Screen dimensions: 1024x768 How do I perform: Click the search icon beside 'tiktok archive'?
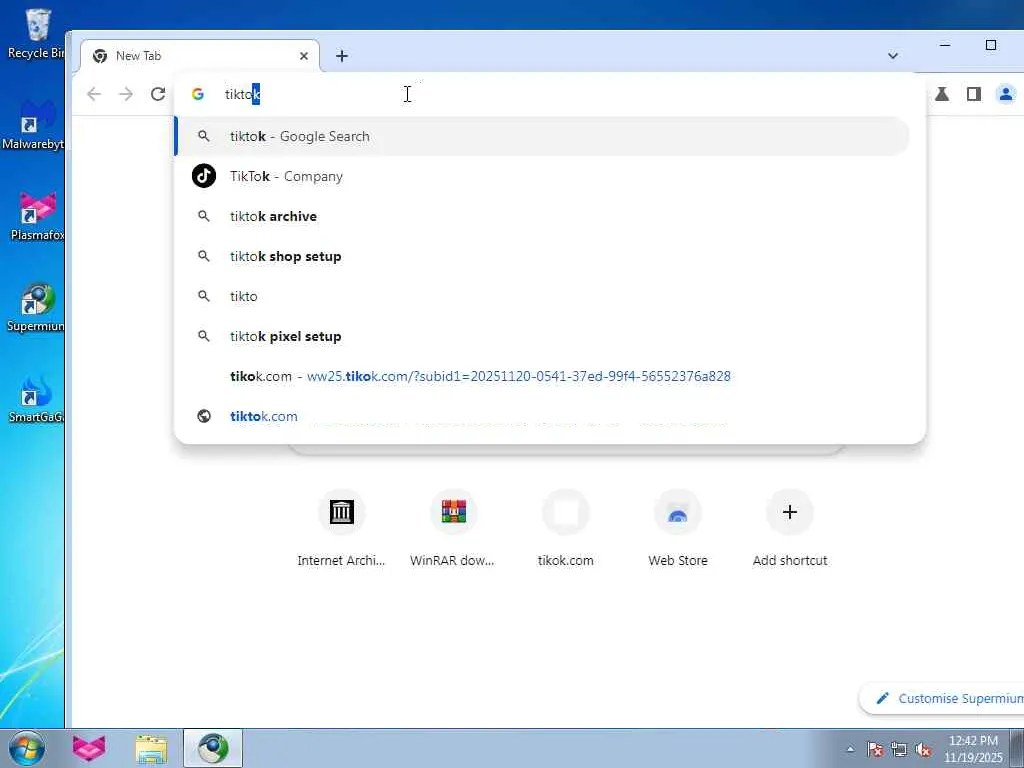[x=204, y=216]
